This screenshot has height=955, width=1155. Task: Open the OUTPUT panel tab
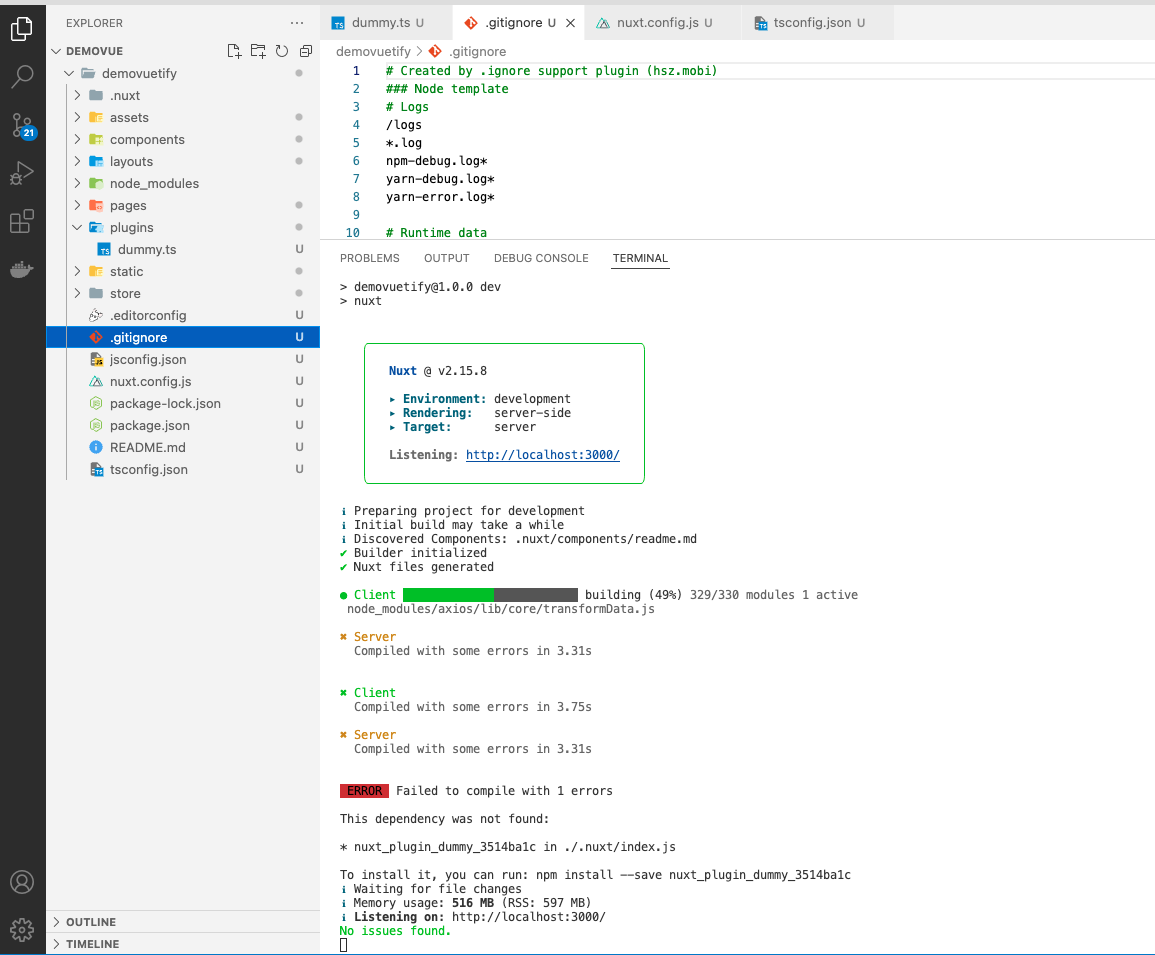[446, 258]
